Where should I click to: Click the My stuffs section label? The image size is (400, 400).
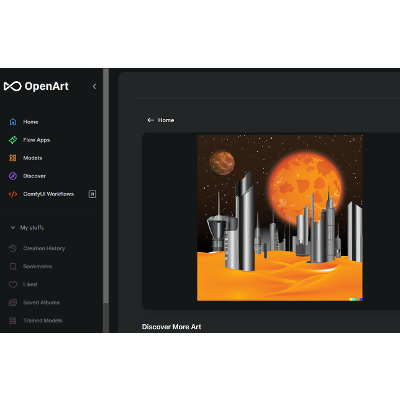pos(32,228)
